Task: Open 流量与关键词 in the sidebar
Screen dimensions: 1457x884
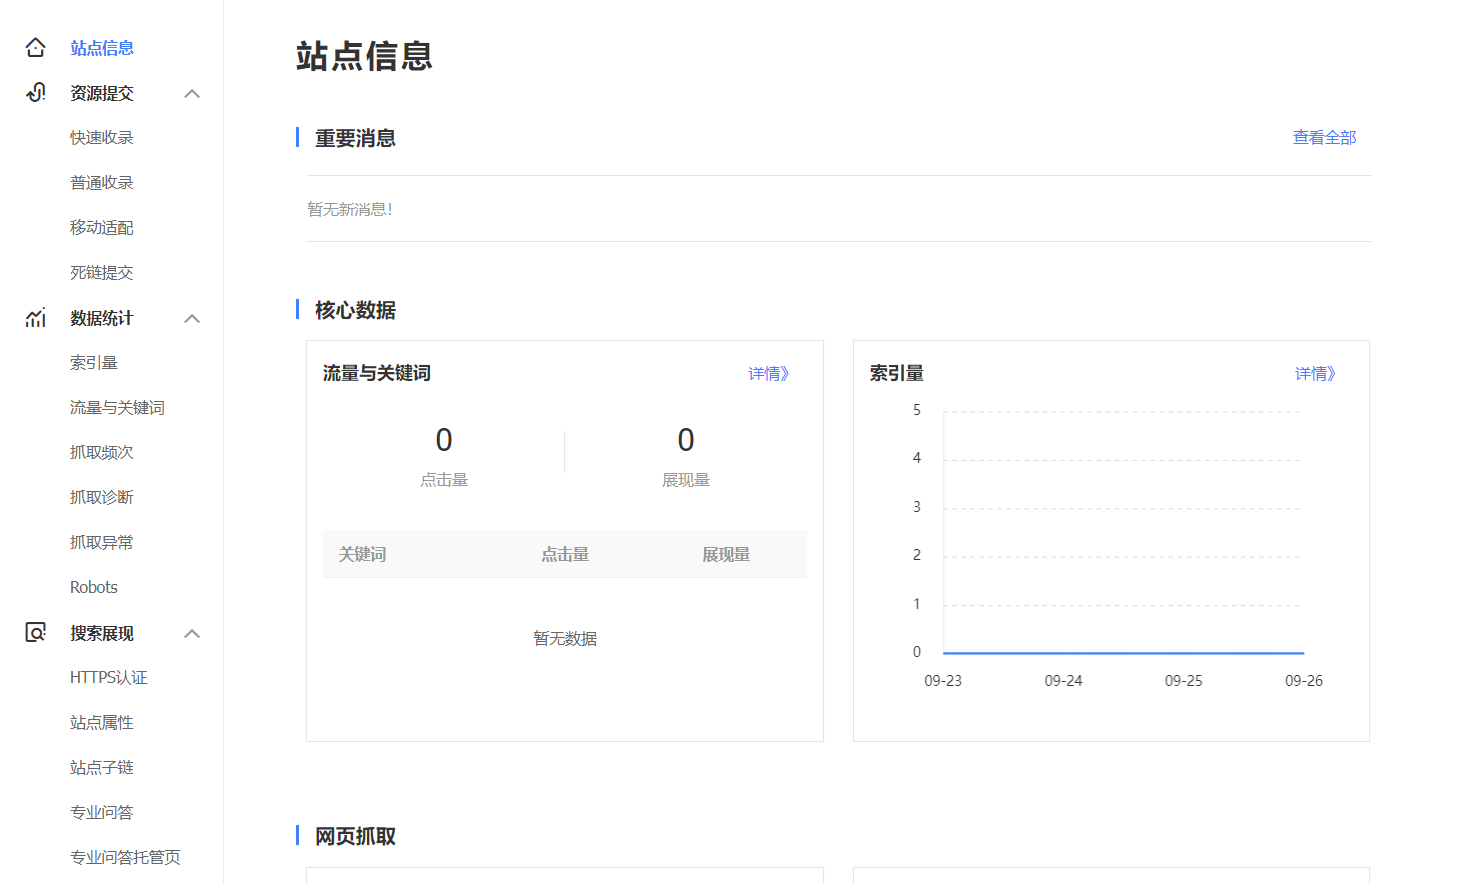Action: click(118, 408)
